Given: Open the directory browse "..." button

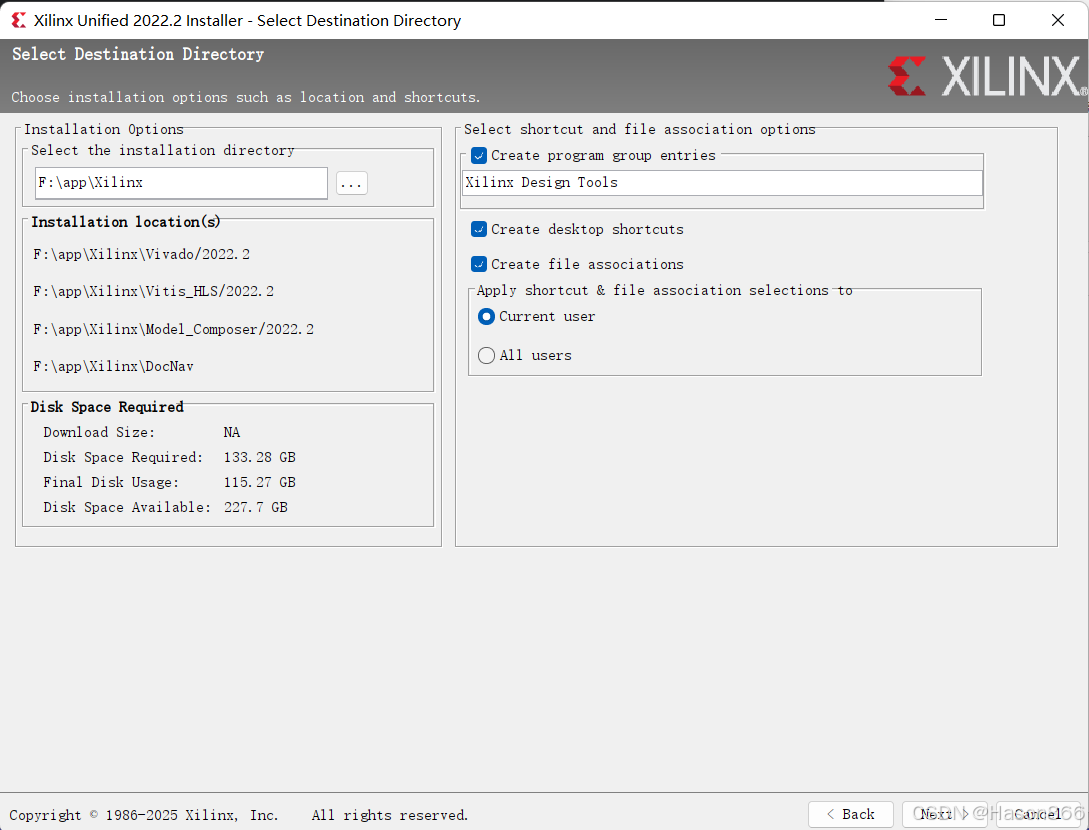Looking at the screenshot, I should (x=352, y=183).
